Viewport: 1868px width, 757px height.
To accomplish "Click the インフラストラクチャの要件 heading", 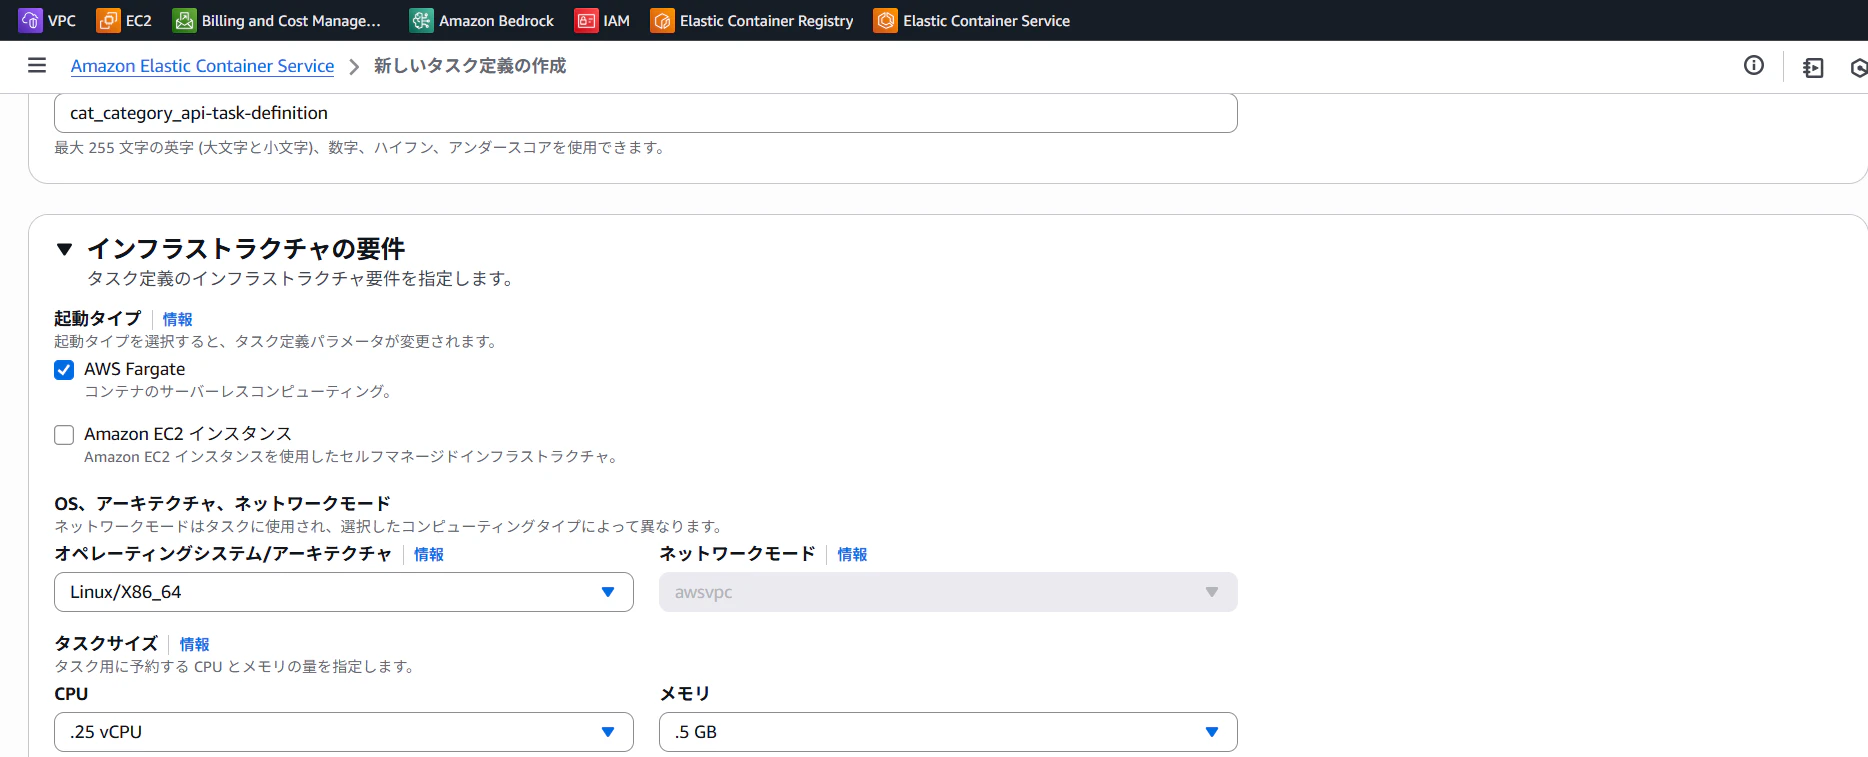I will point(246,248).
